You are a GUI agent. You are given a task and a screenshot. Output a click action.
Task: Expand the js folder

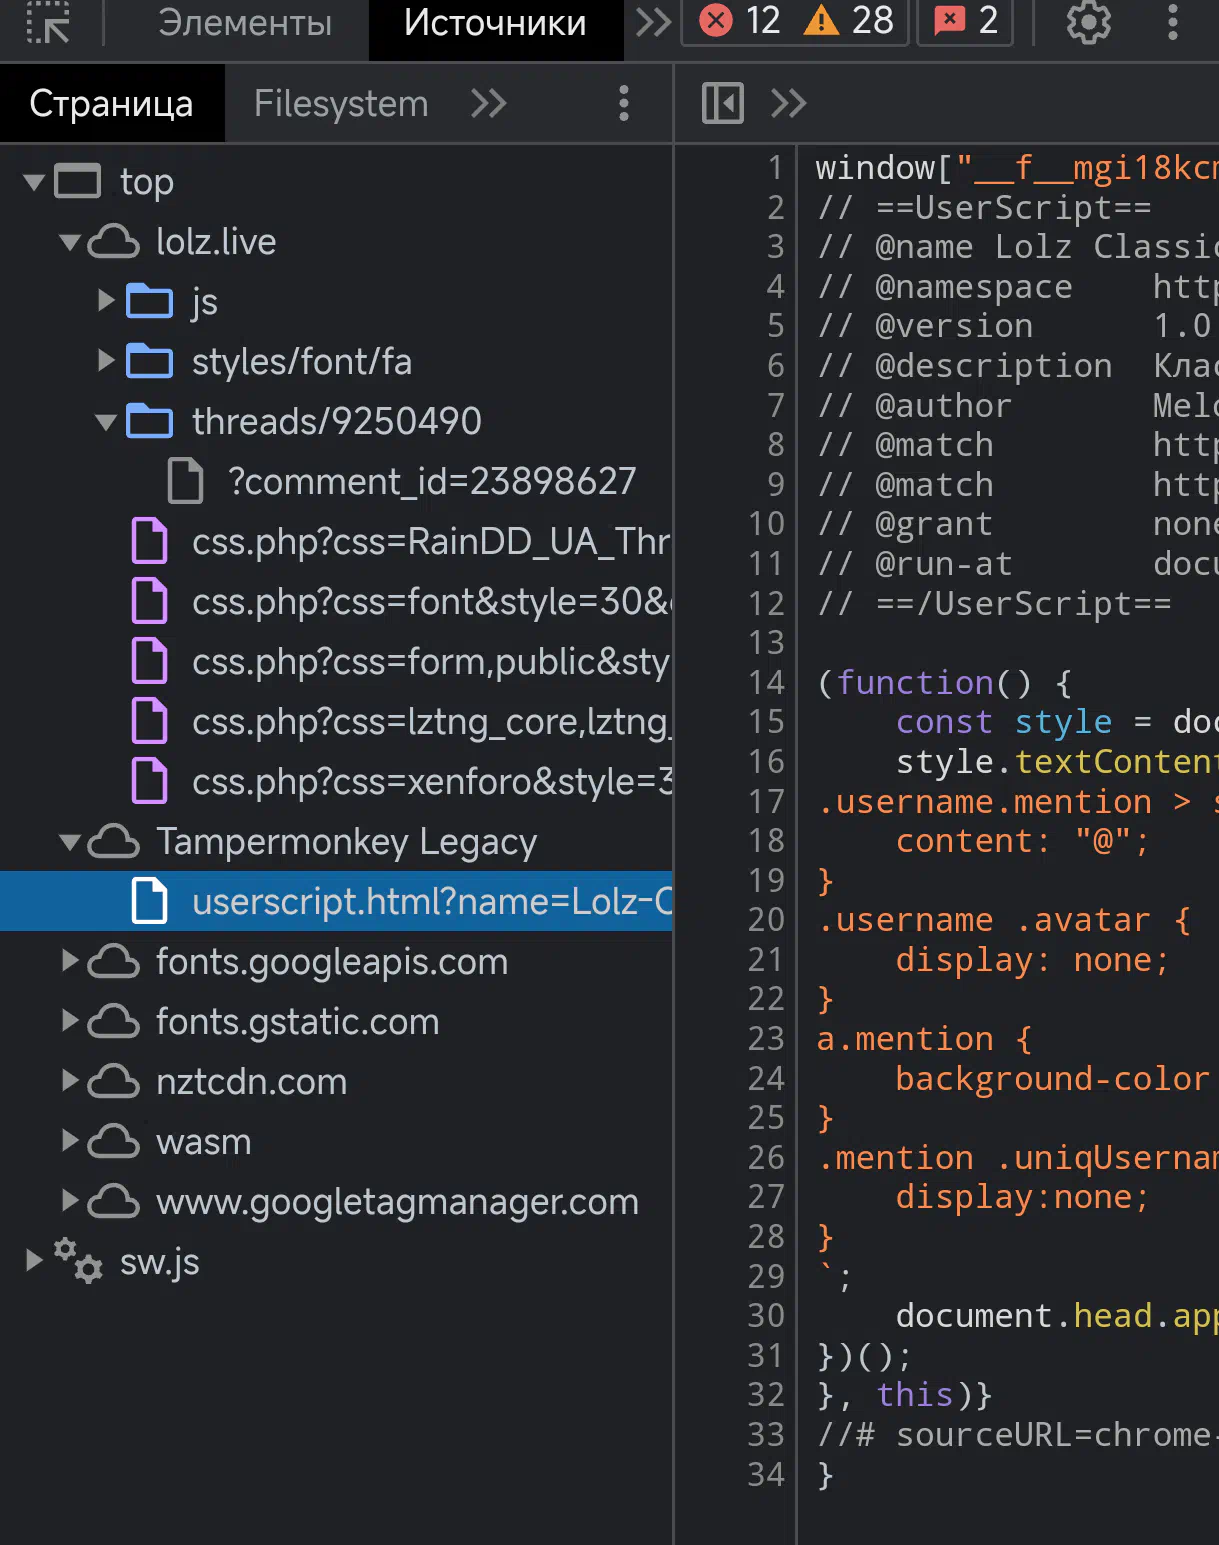coord(106,301)
